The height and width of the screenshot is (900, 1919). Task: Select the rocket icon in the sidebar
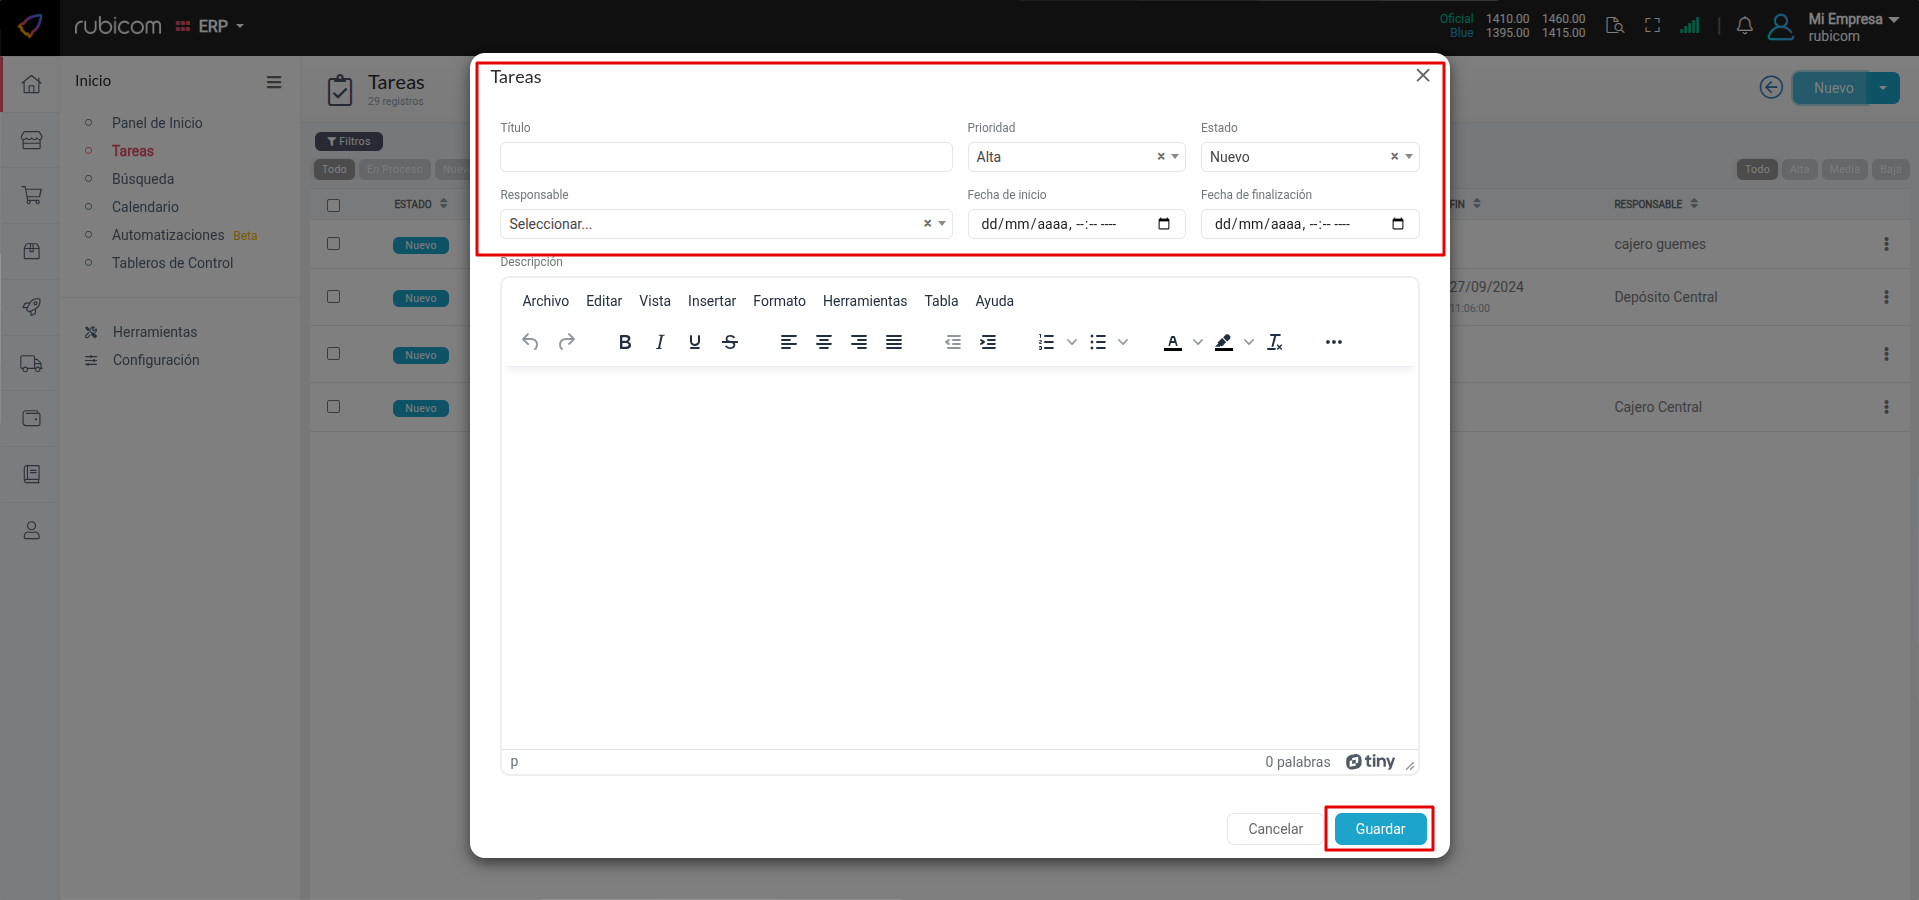(31, 307)
